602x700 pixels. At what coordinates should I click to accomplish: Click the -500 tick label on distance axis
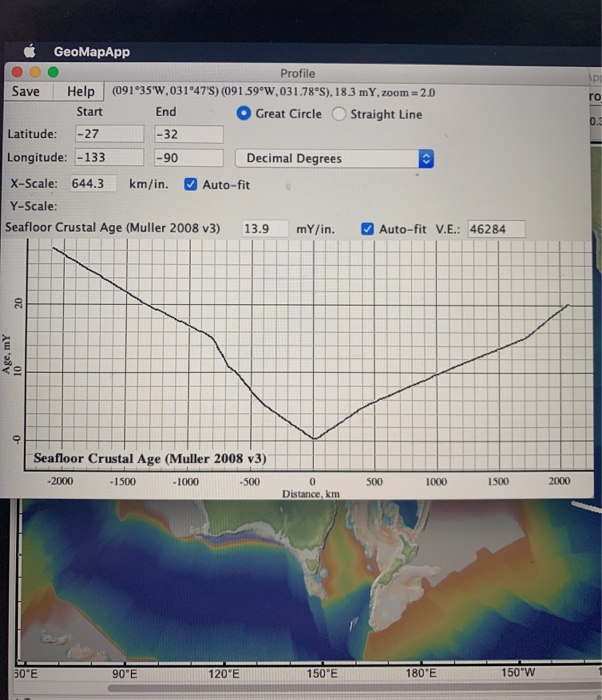click(250, 482)
